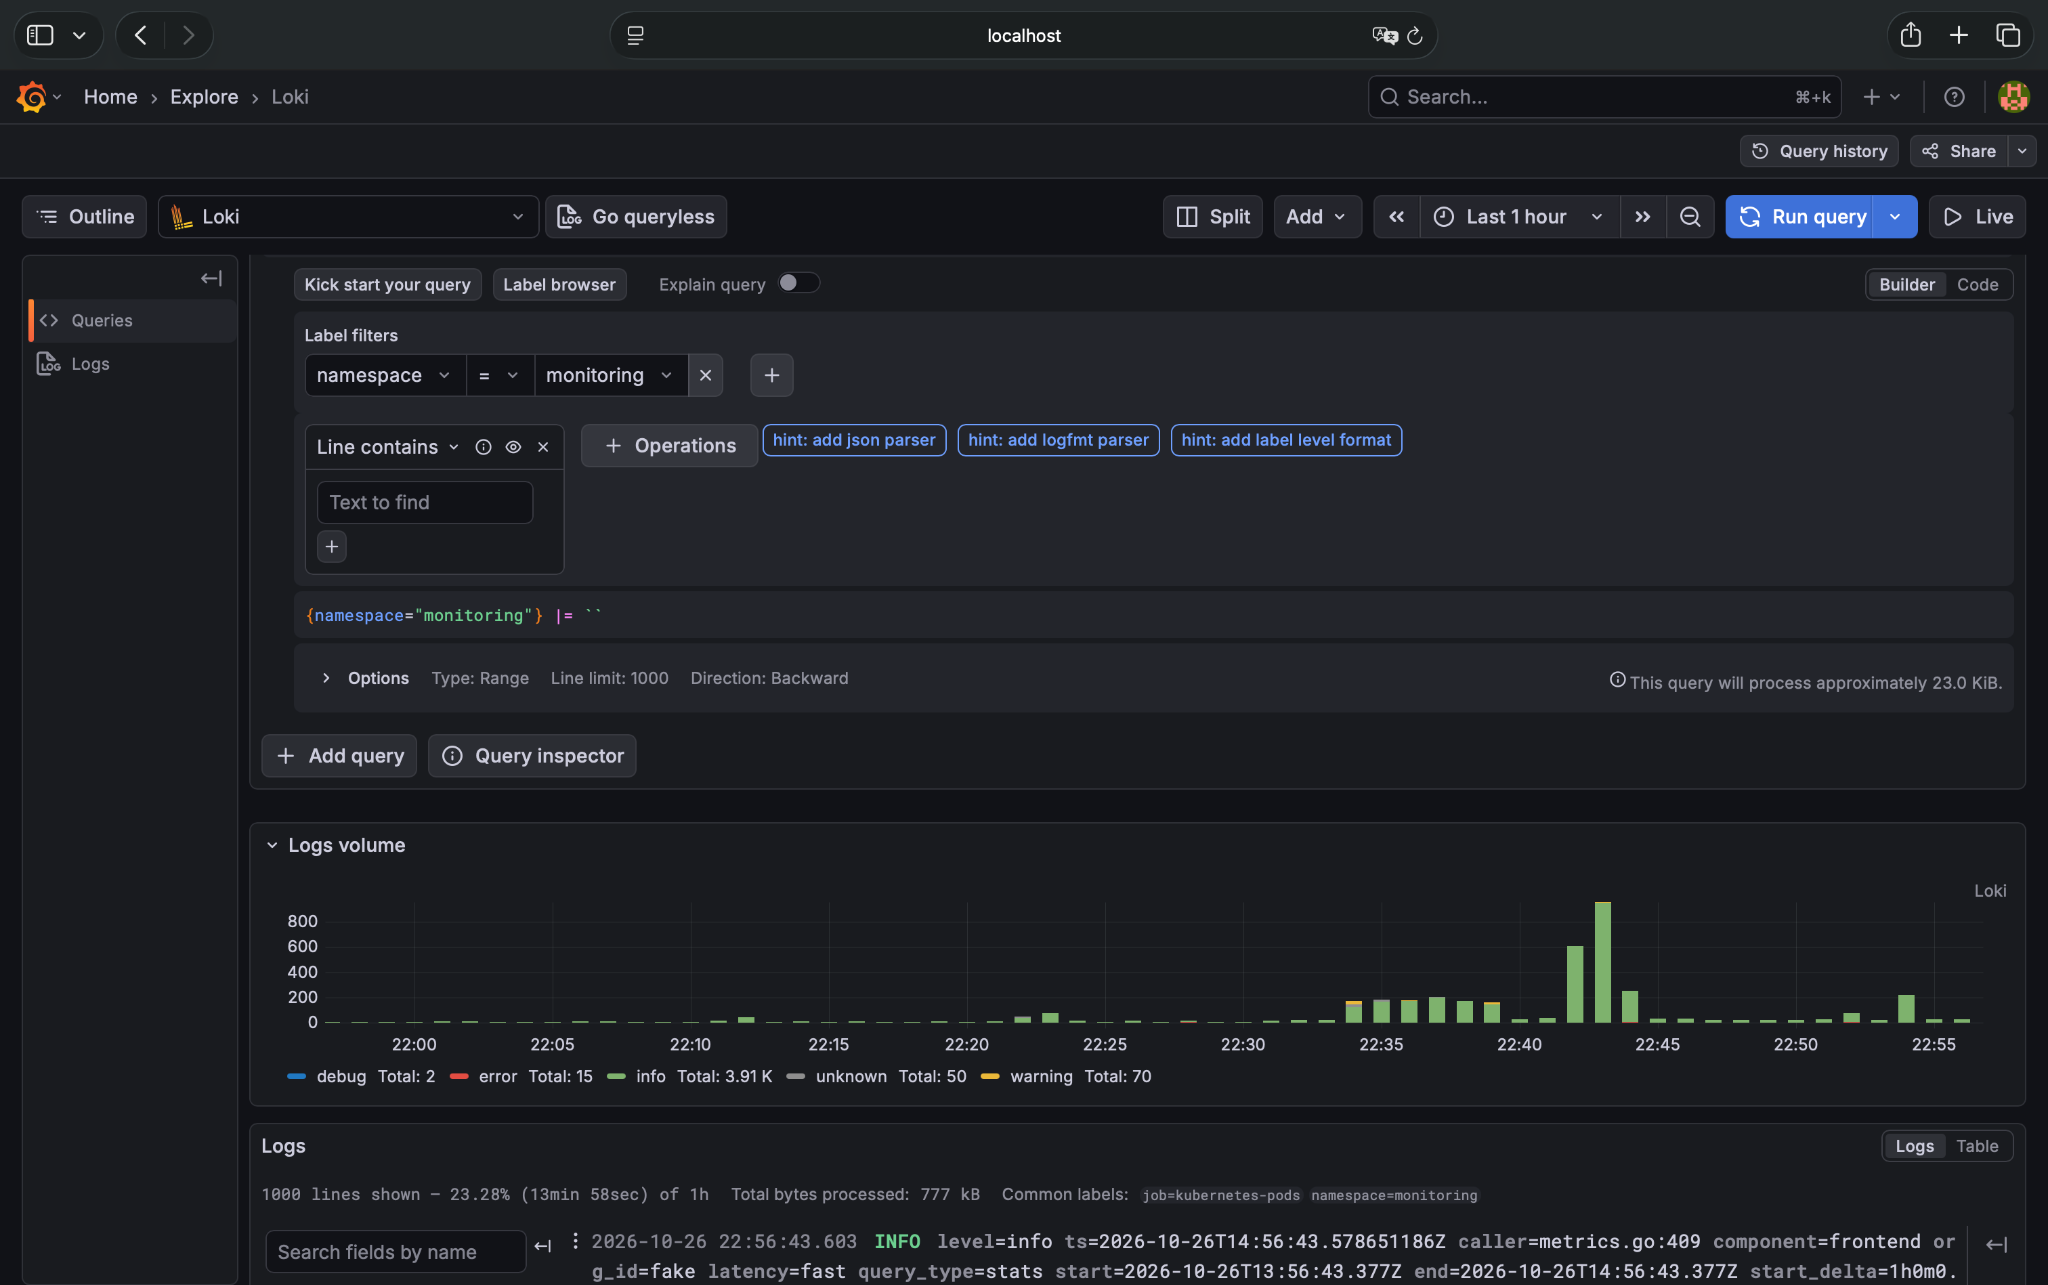The image size is (2048, 1285).
Task: Shift the time range forwards with the double right arrow
Action: [1642, 217]
